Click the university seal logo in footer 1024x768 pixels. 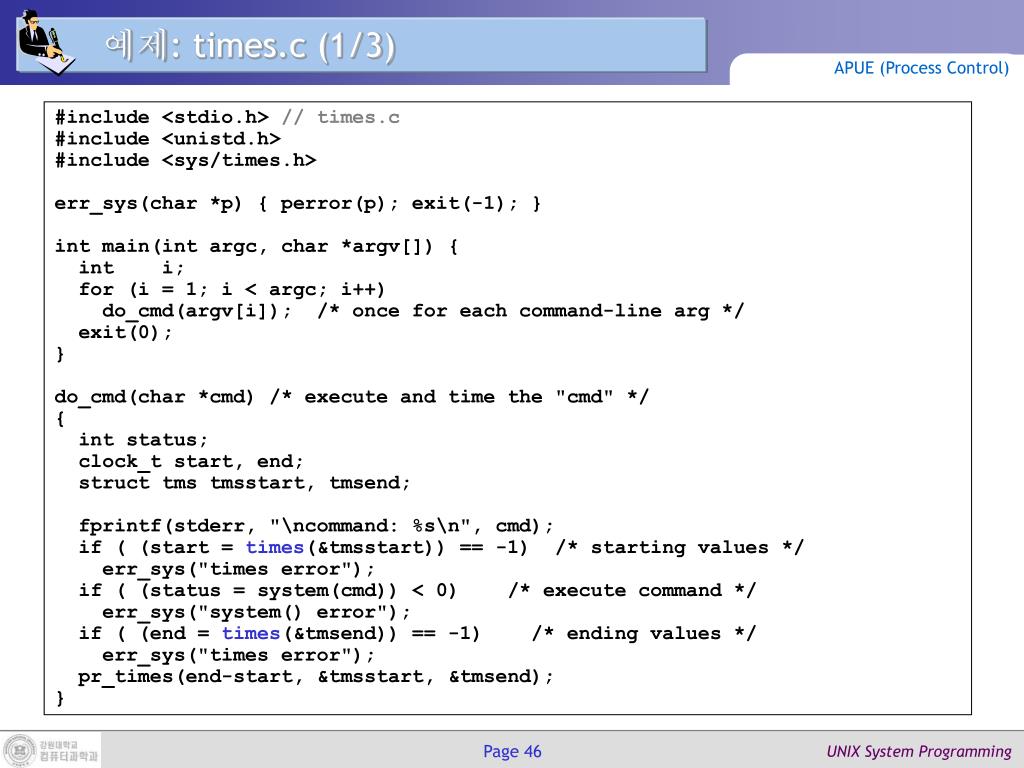point(20,750)
